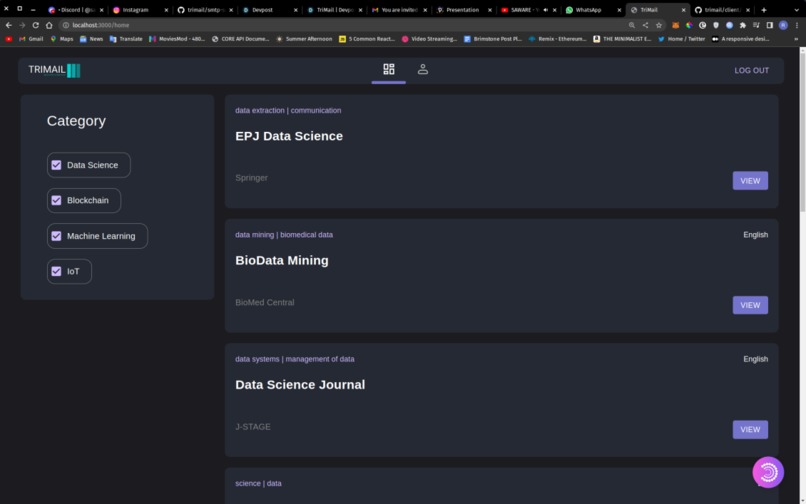Switch to the Devpost tab
This screenshot has height=504, width=806.
270,10
